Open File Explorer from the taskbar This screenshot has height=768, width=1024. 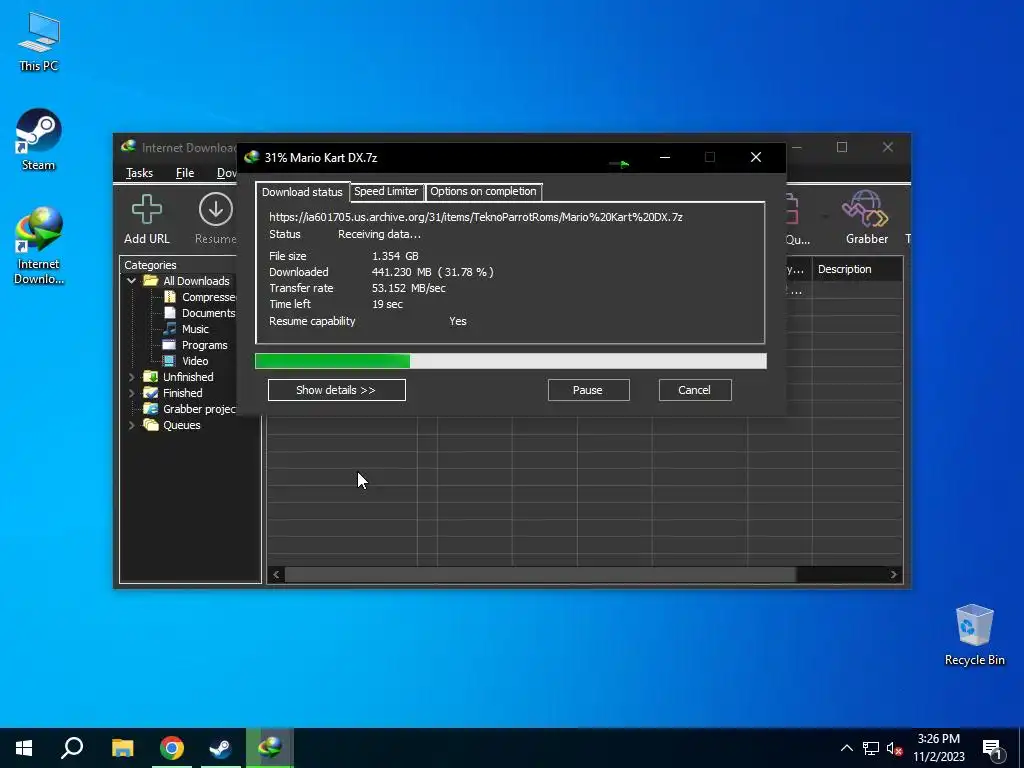point(122,748)
